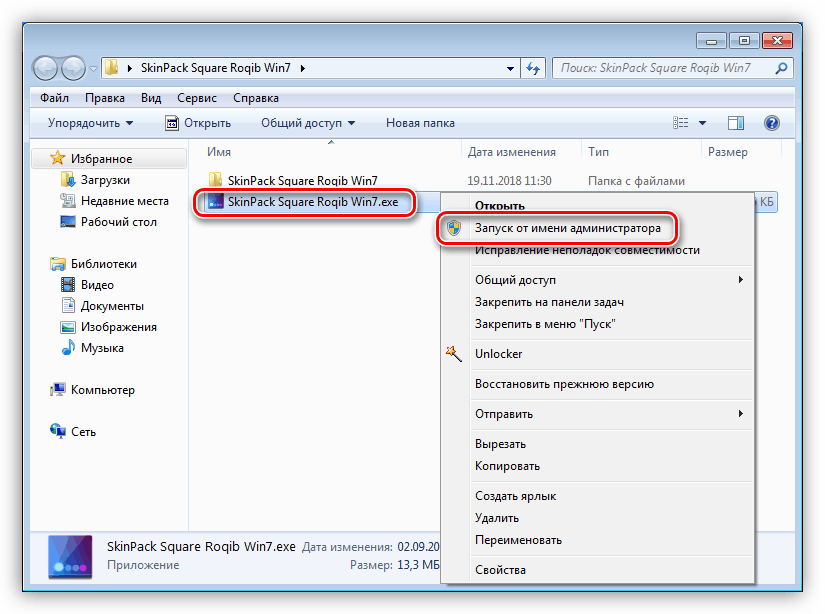Open the Видео library
Image resolution: width=825 pixels, height=614 pixels.
point(97,285)
